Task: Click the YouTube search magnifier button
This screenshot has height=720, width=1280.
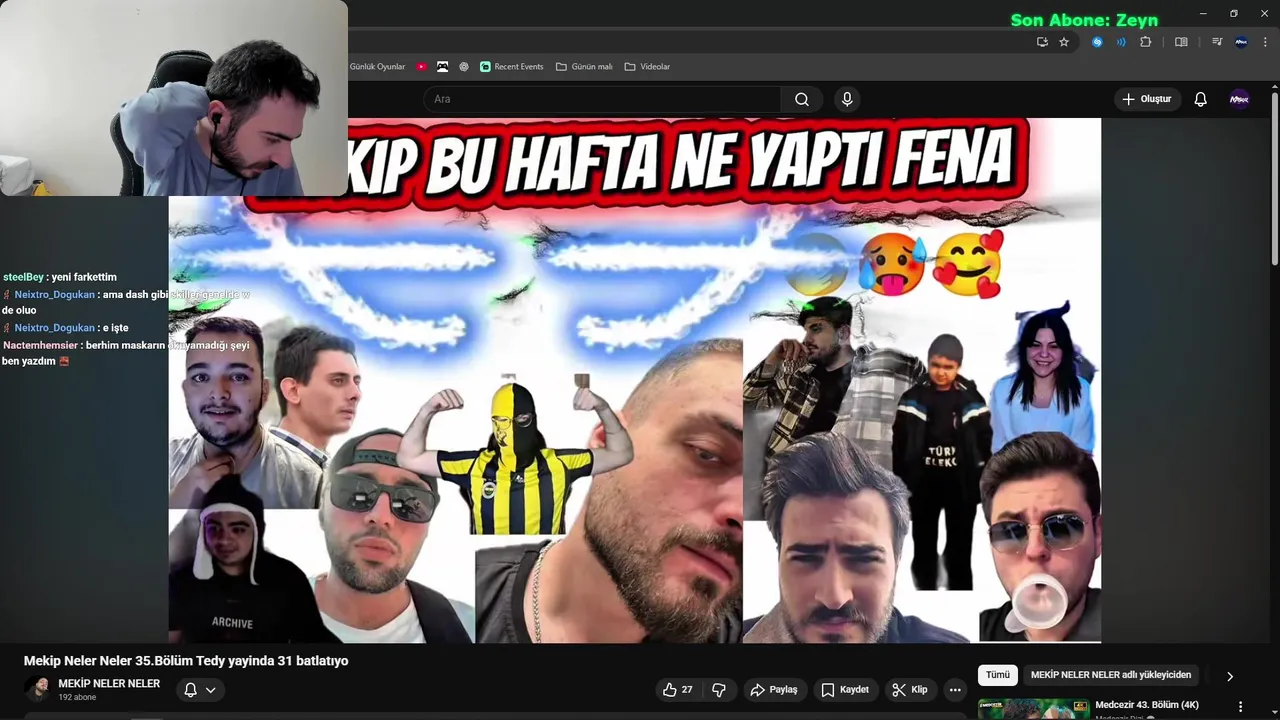Action: [802, 99]
